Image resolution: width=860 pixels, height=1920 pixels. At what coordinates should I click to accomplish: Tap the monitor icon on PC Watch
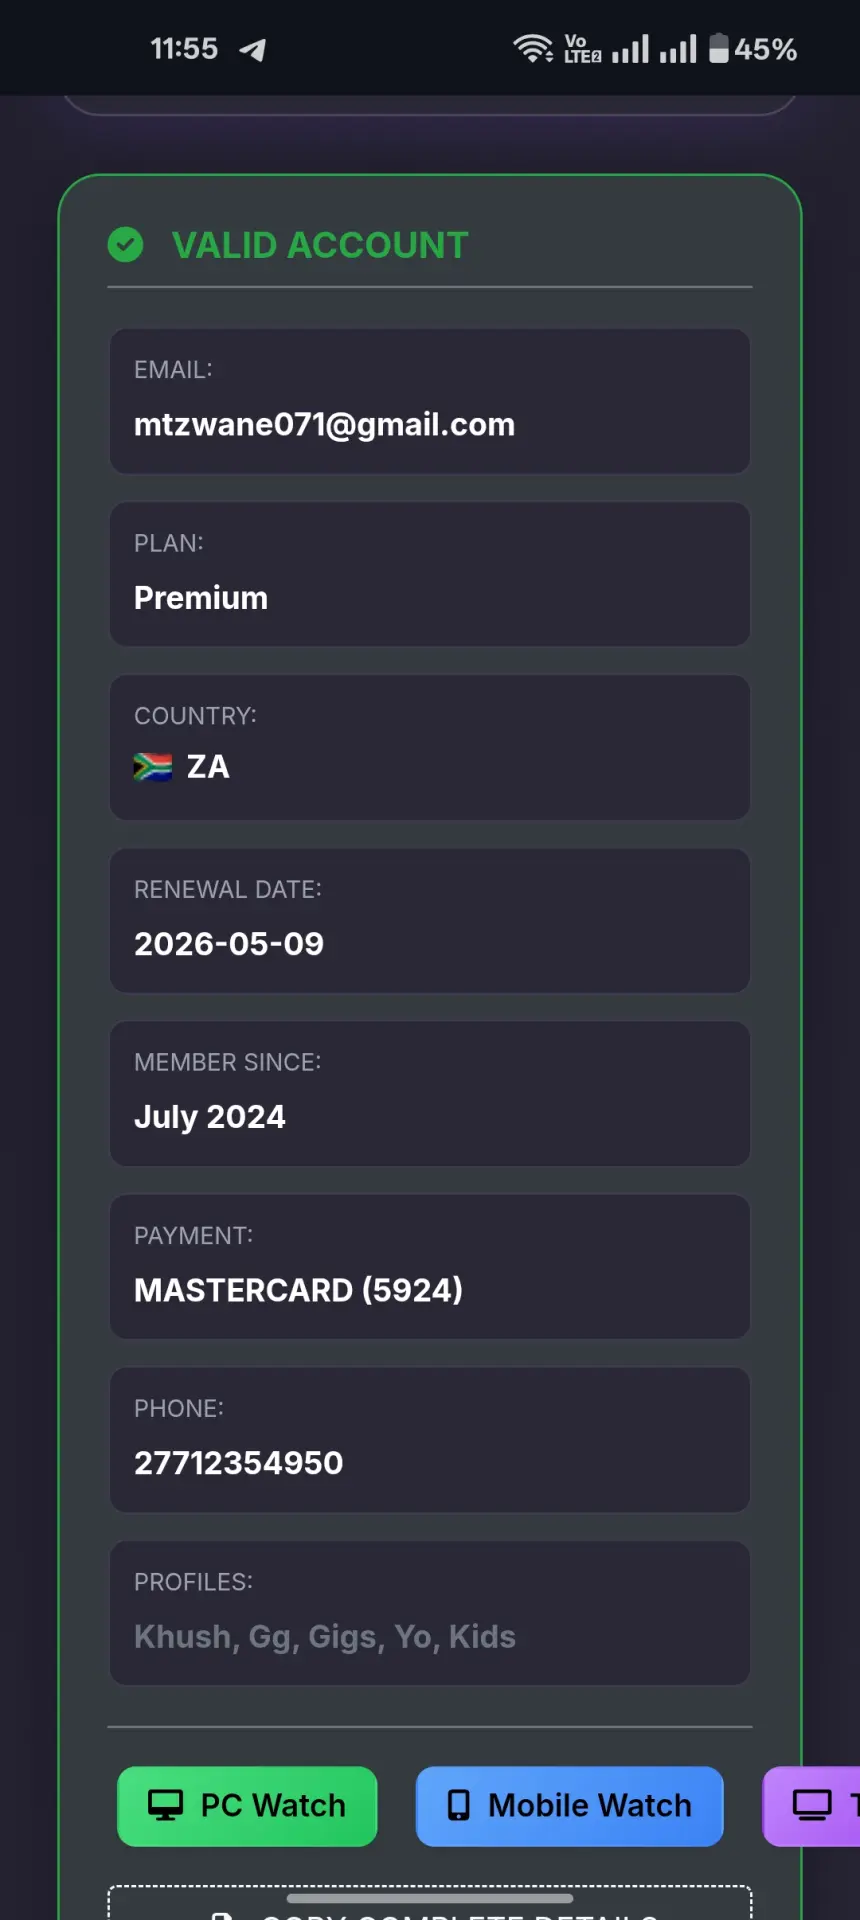[166, 1805]
